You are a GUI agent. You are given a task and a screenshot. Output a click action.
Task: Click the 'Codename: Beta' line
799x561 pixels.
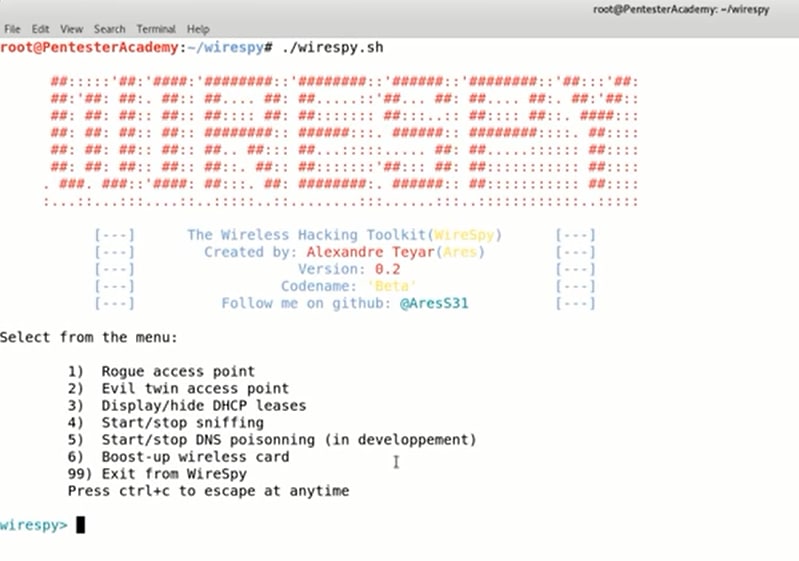point(349,286)
